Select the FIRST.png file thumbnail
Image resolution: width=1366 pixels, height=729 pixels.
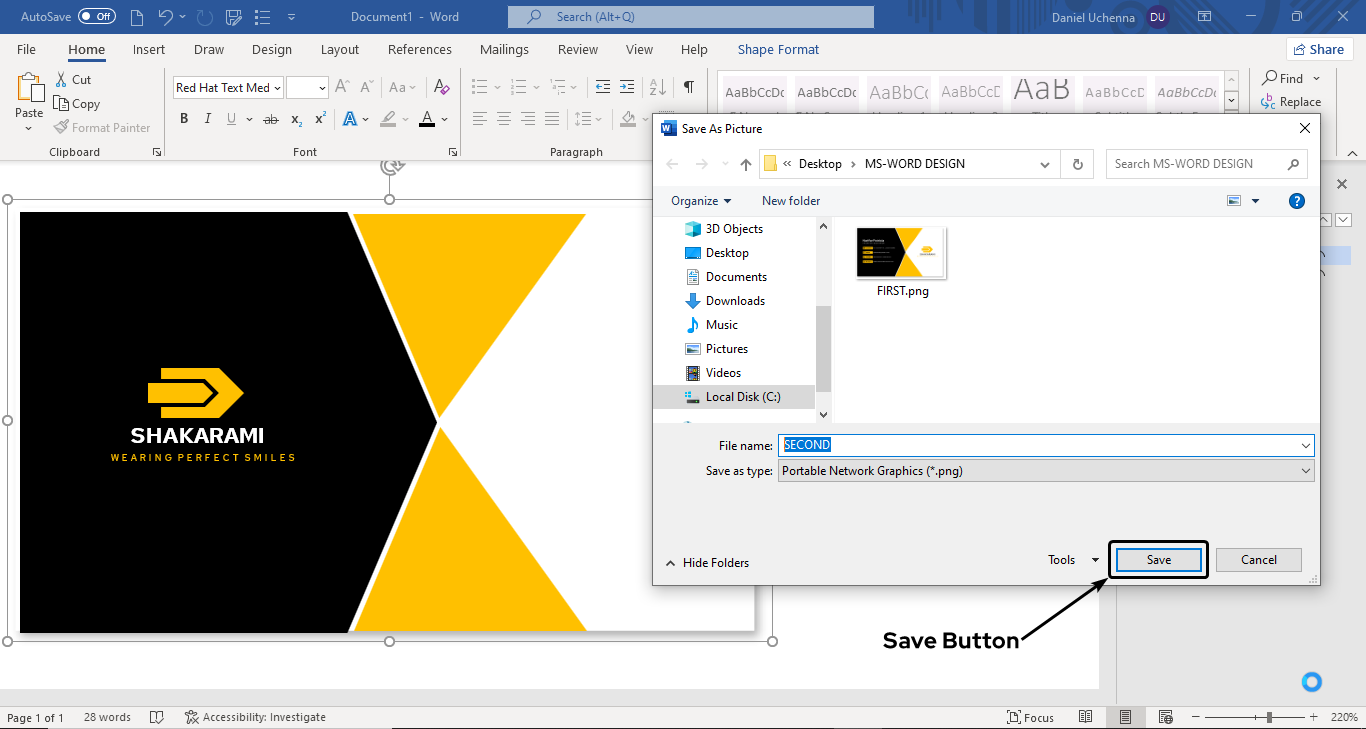pos(901,254)
